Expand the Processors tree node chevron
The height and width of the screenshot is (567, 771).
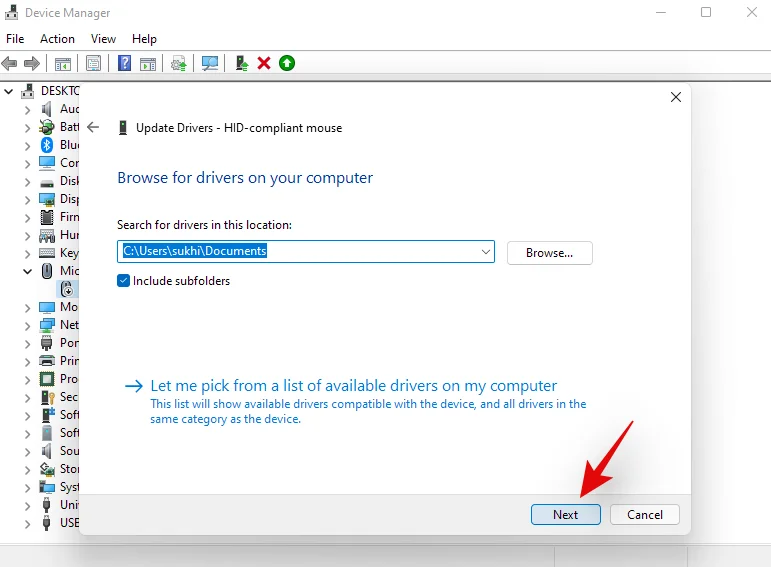pyautogui.click(x=28, y=380)
